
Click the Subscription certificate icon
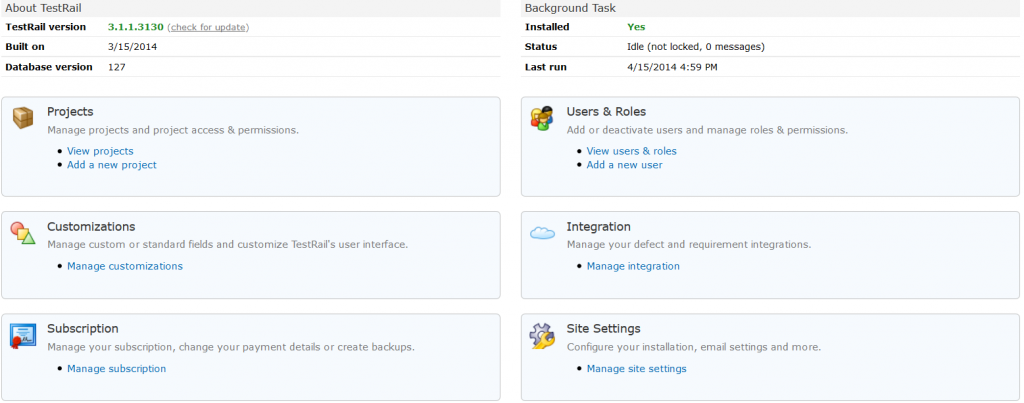point(23,335)
